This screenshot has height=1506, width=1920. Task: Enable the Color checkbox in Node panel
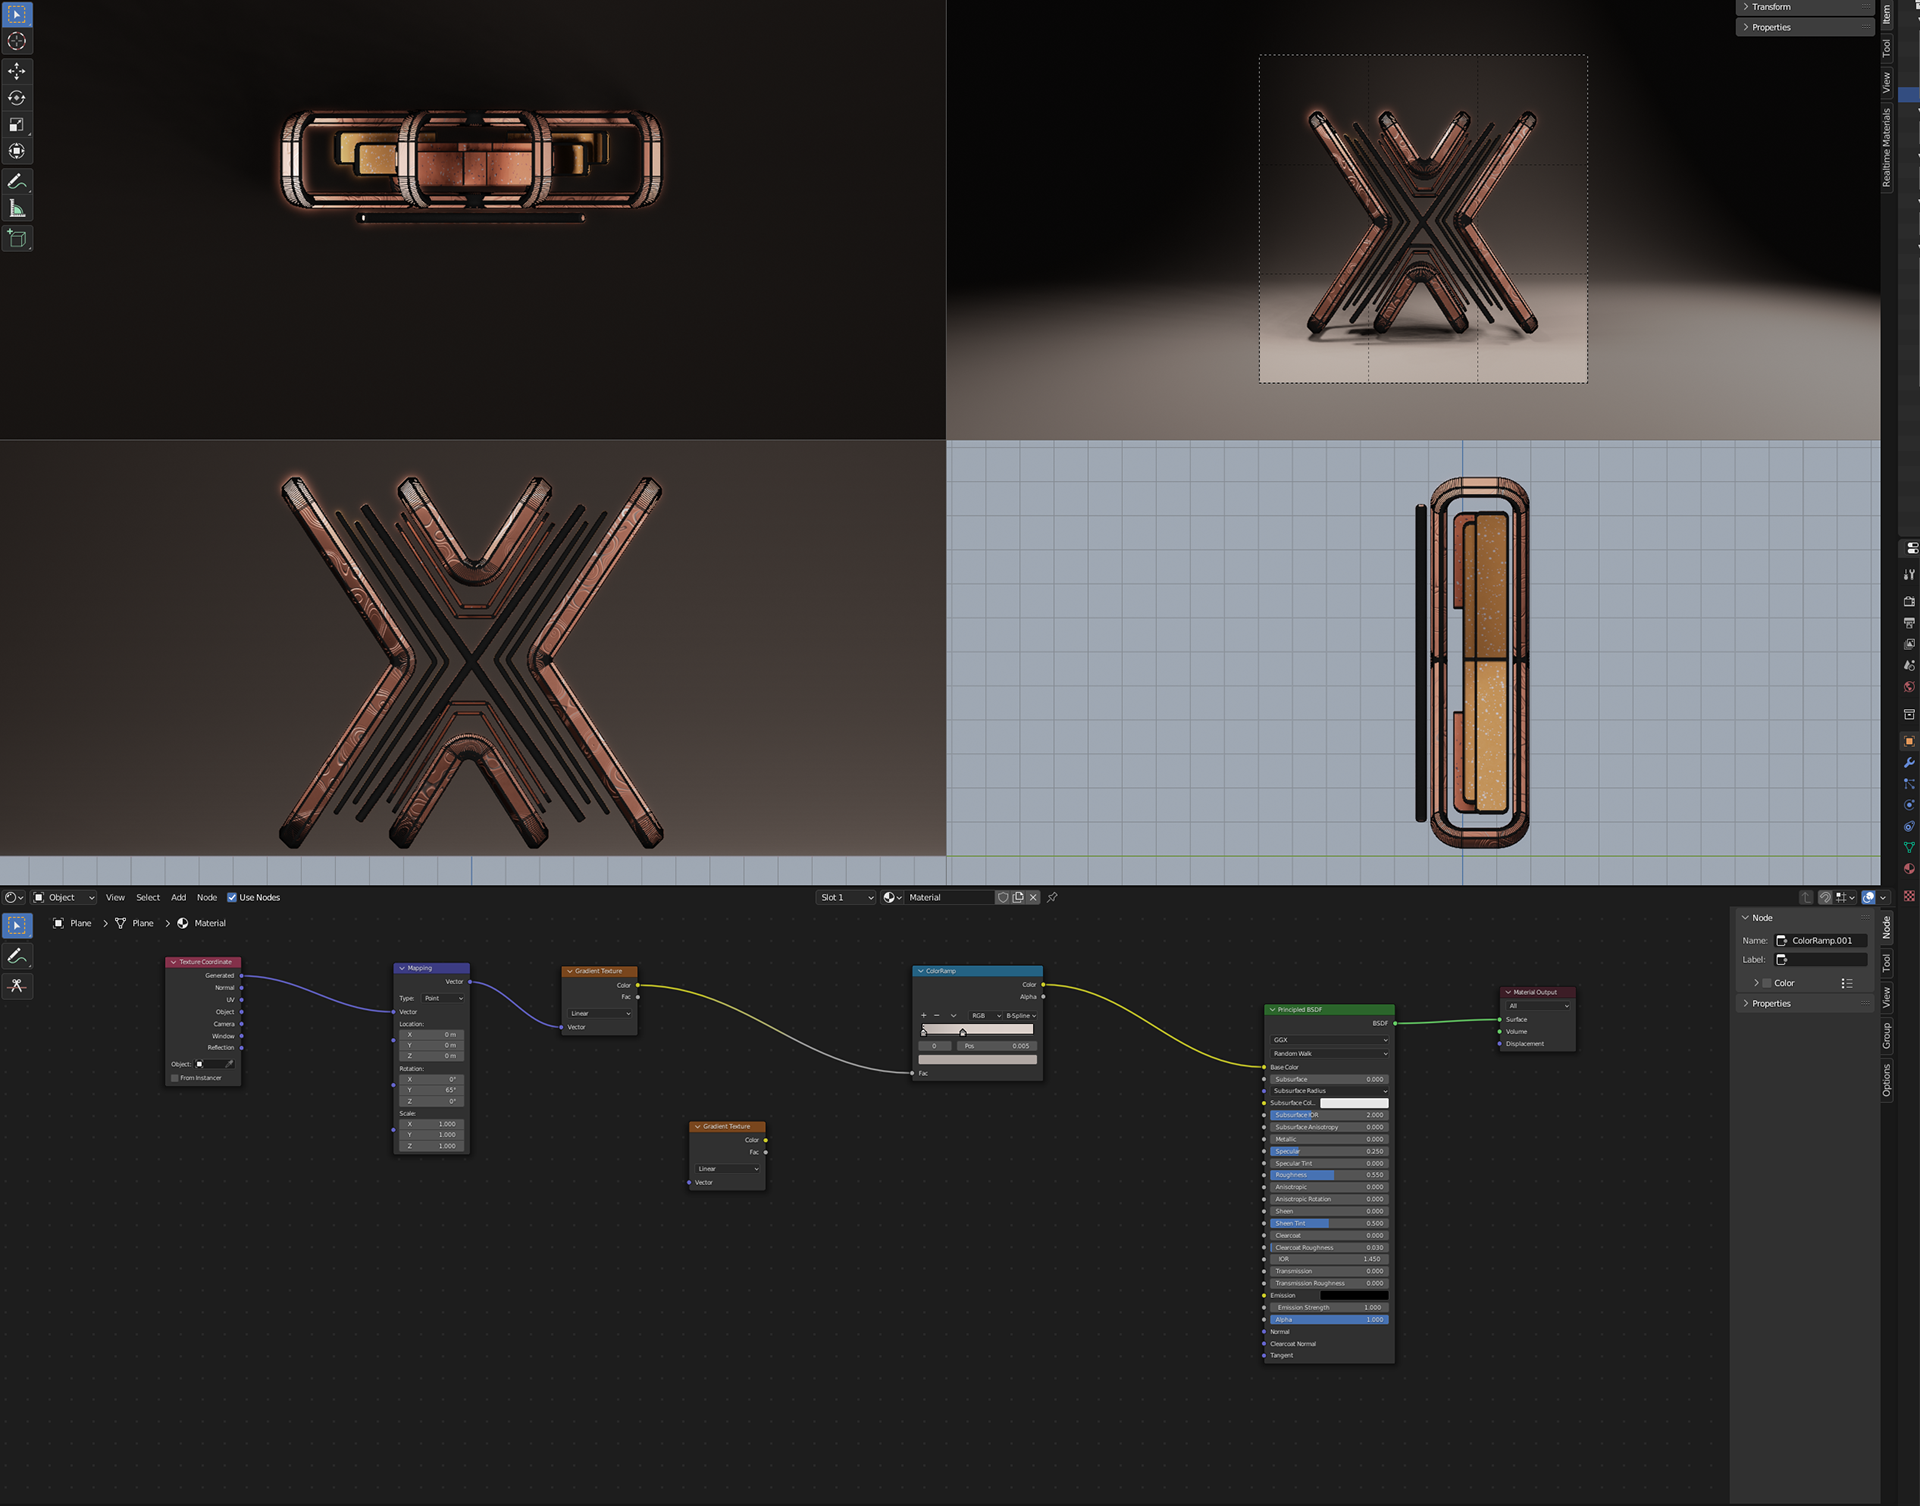point(1767,983)
